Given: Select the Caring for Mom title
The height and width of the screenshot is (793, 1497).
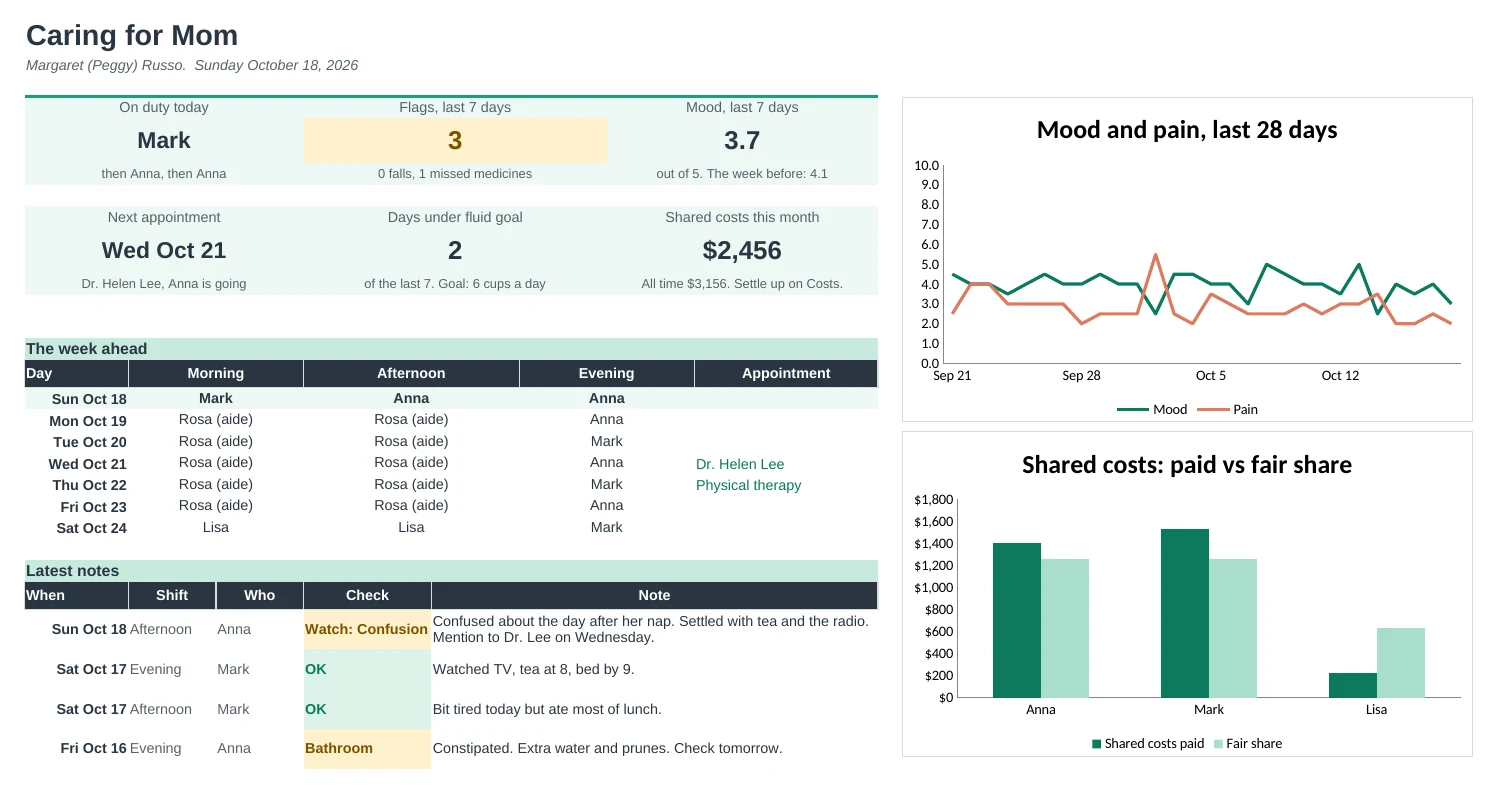Looking at the screenshot, I should (x=132, y=36).
